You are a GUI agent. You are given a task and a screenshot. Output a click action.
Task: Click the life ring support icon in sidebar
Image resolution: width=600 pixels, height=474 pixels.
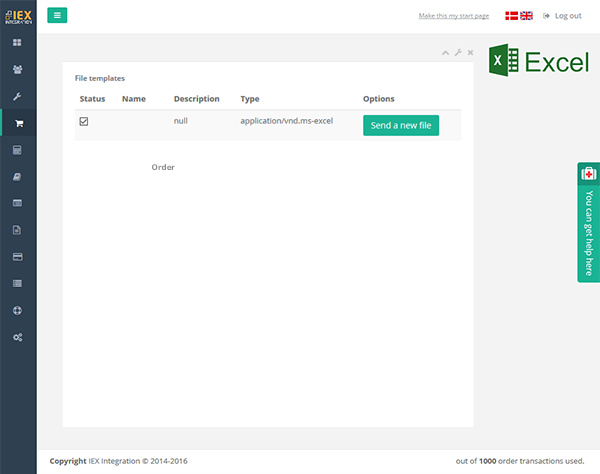click(x=18, y=310)
